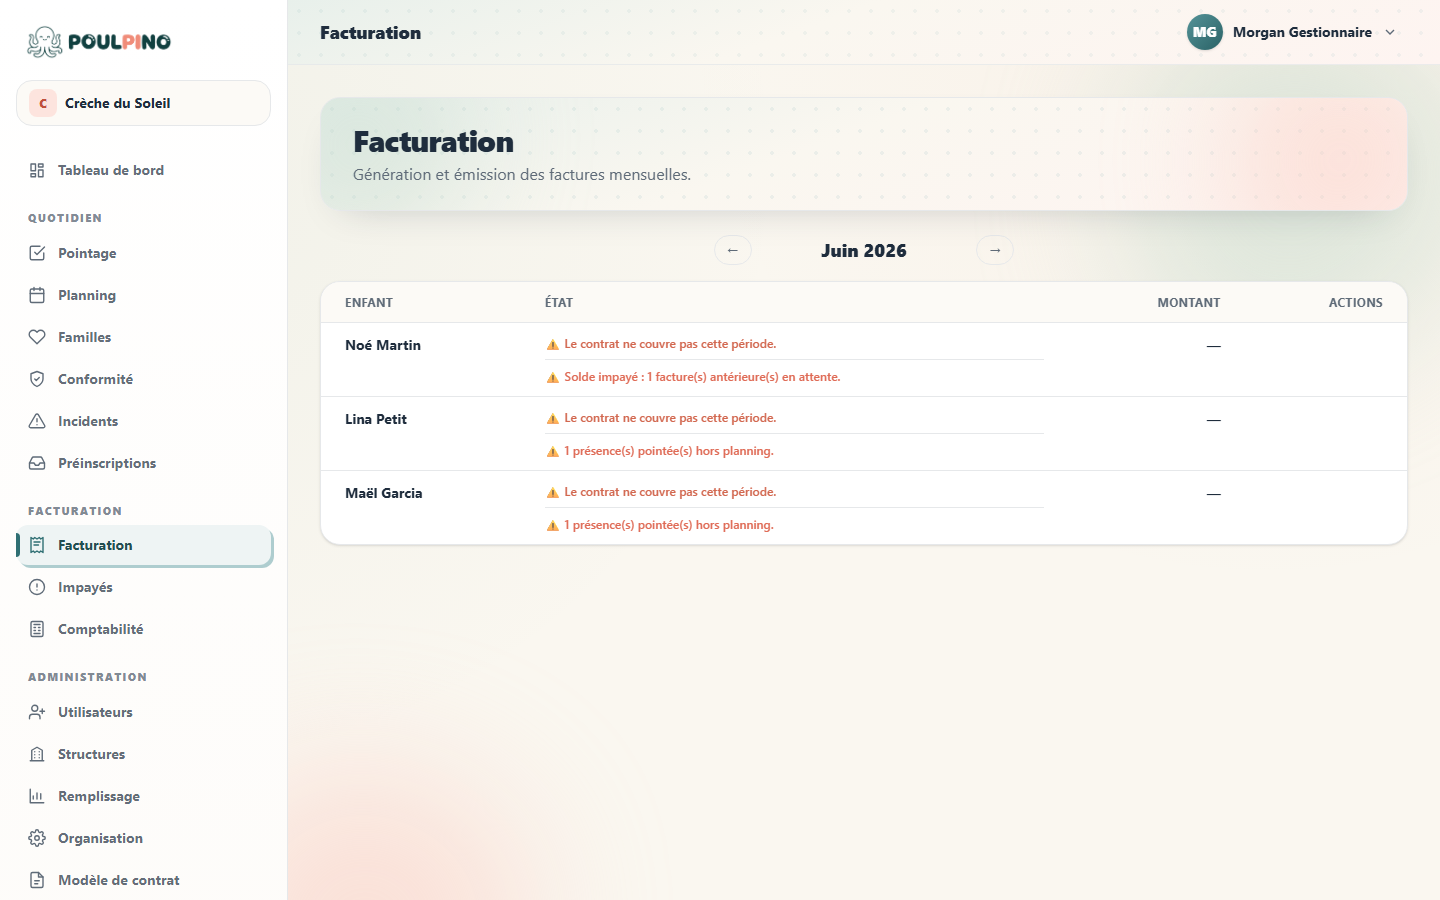This screenshot has height=900, width=1440.
Task: Click the MONTANT column header
Action: (x=1189, y=302)
